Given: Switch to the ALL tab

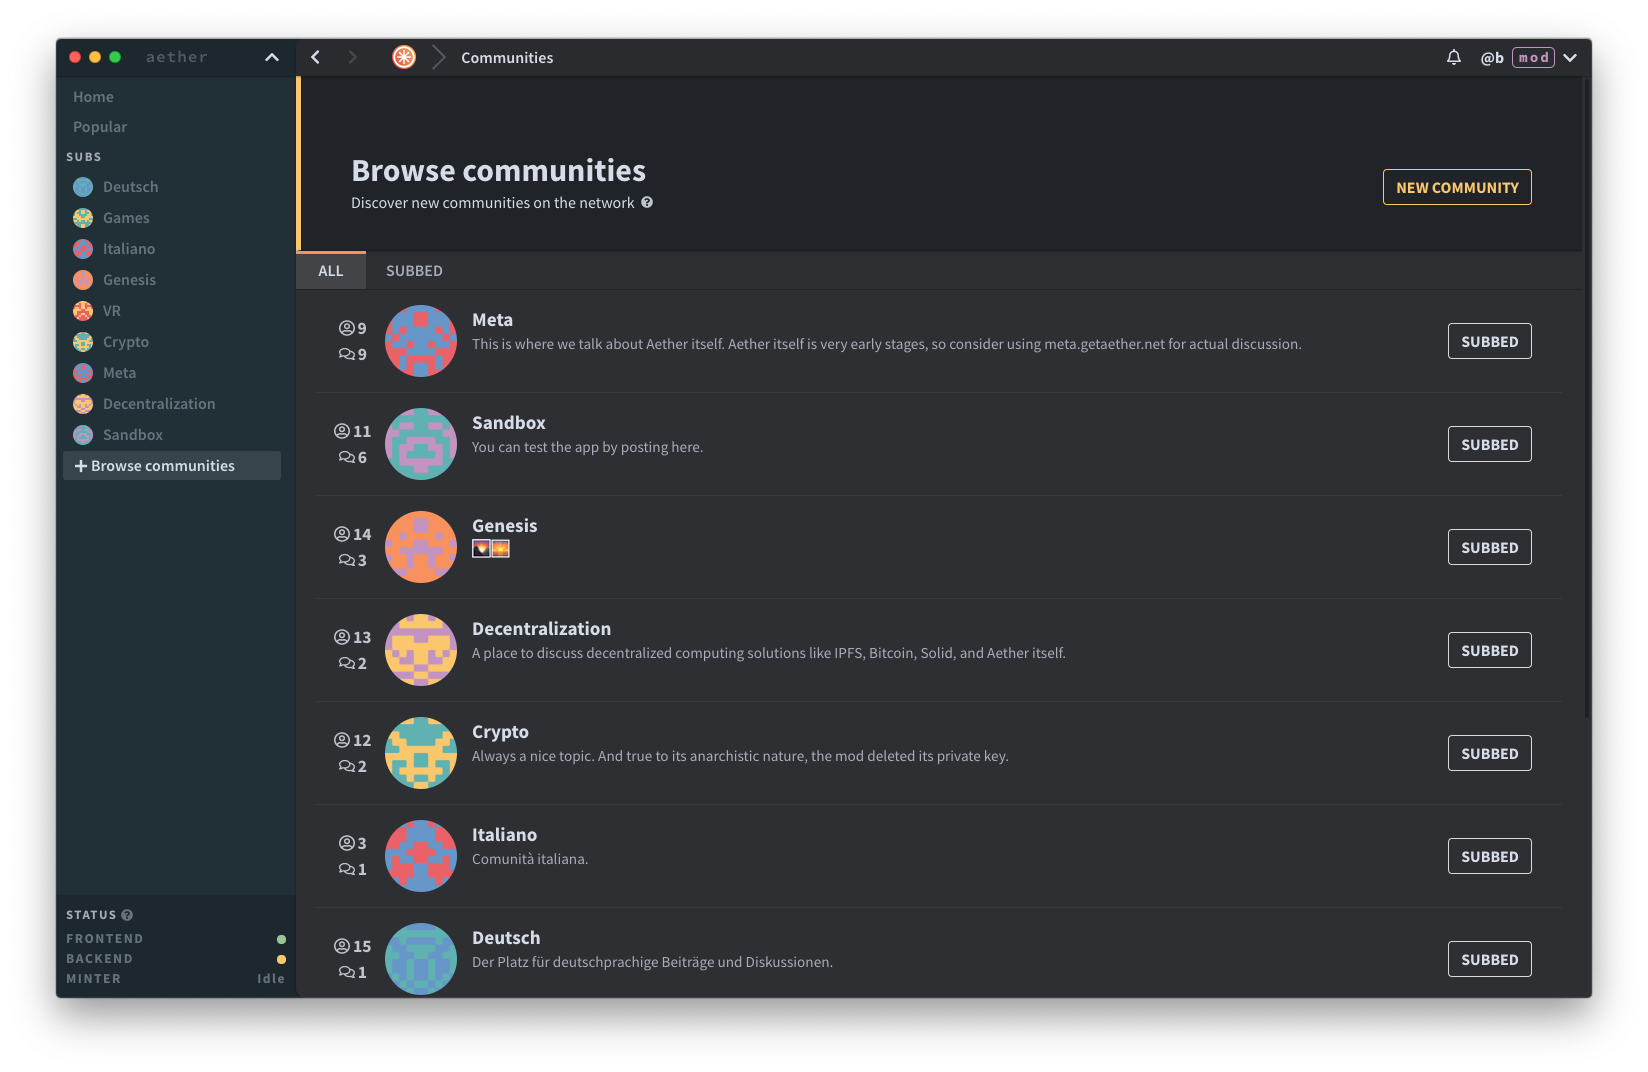Looking at the screenshot, I should [x=331, y=271].
